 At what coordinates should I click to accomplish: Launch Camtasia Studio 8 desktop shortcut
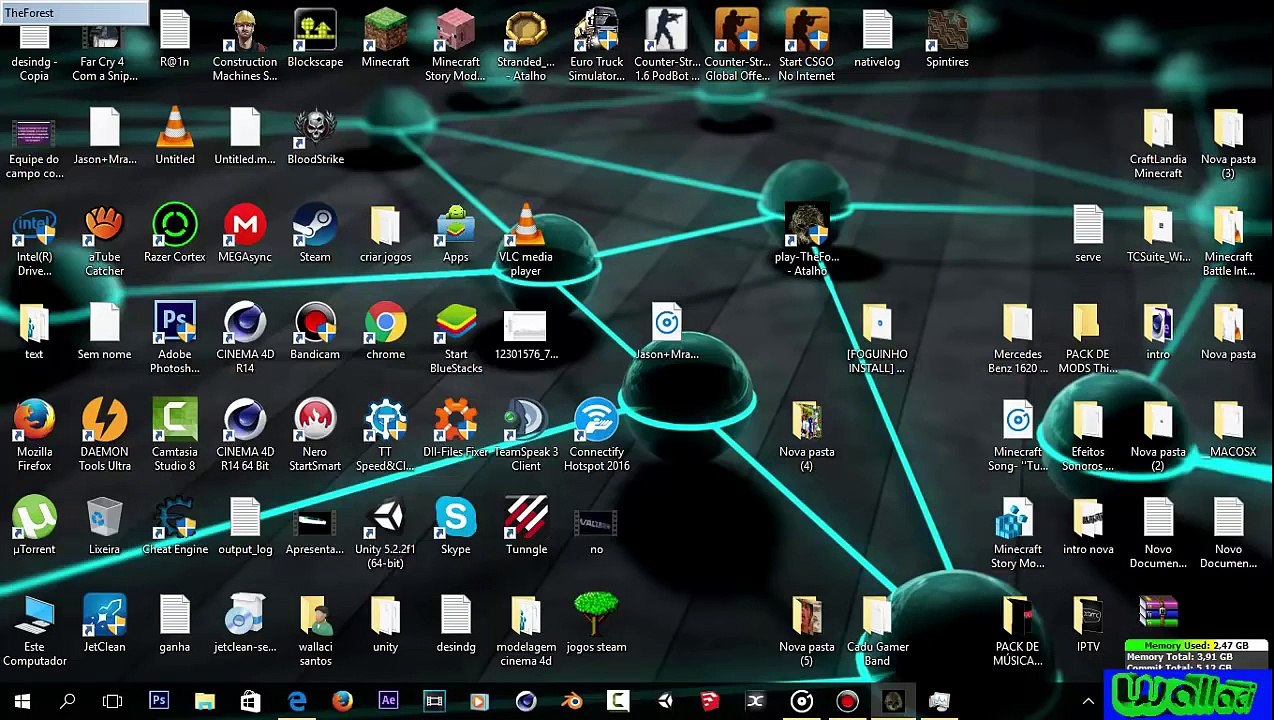(175, 437)
